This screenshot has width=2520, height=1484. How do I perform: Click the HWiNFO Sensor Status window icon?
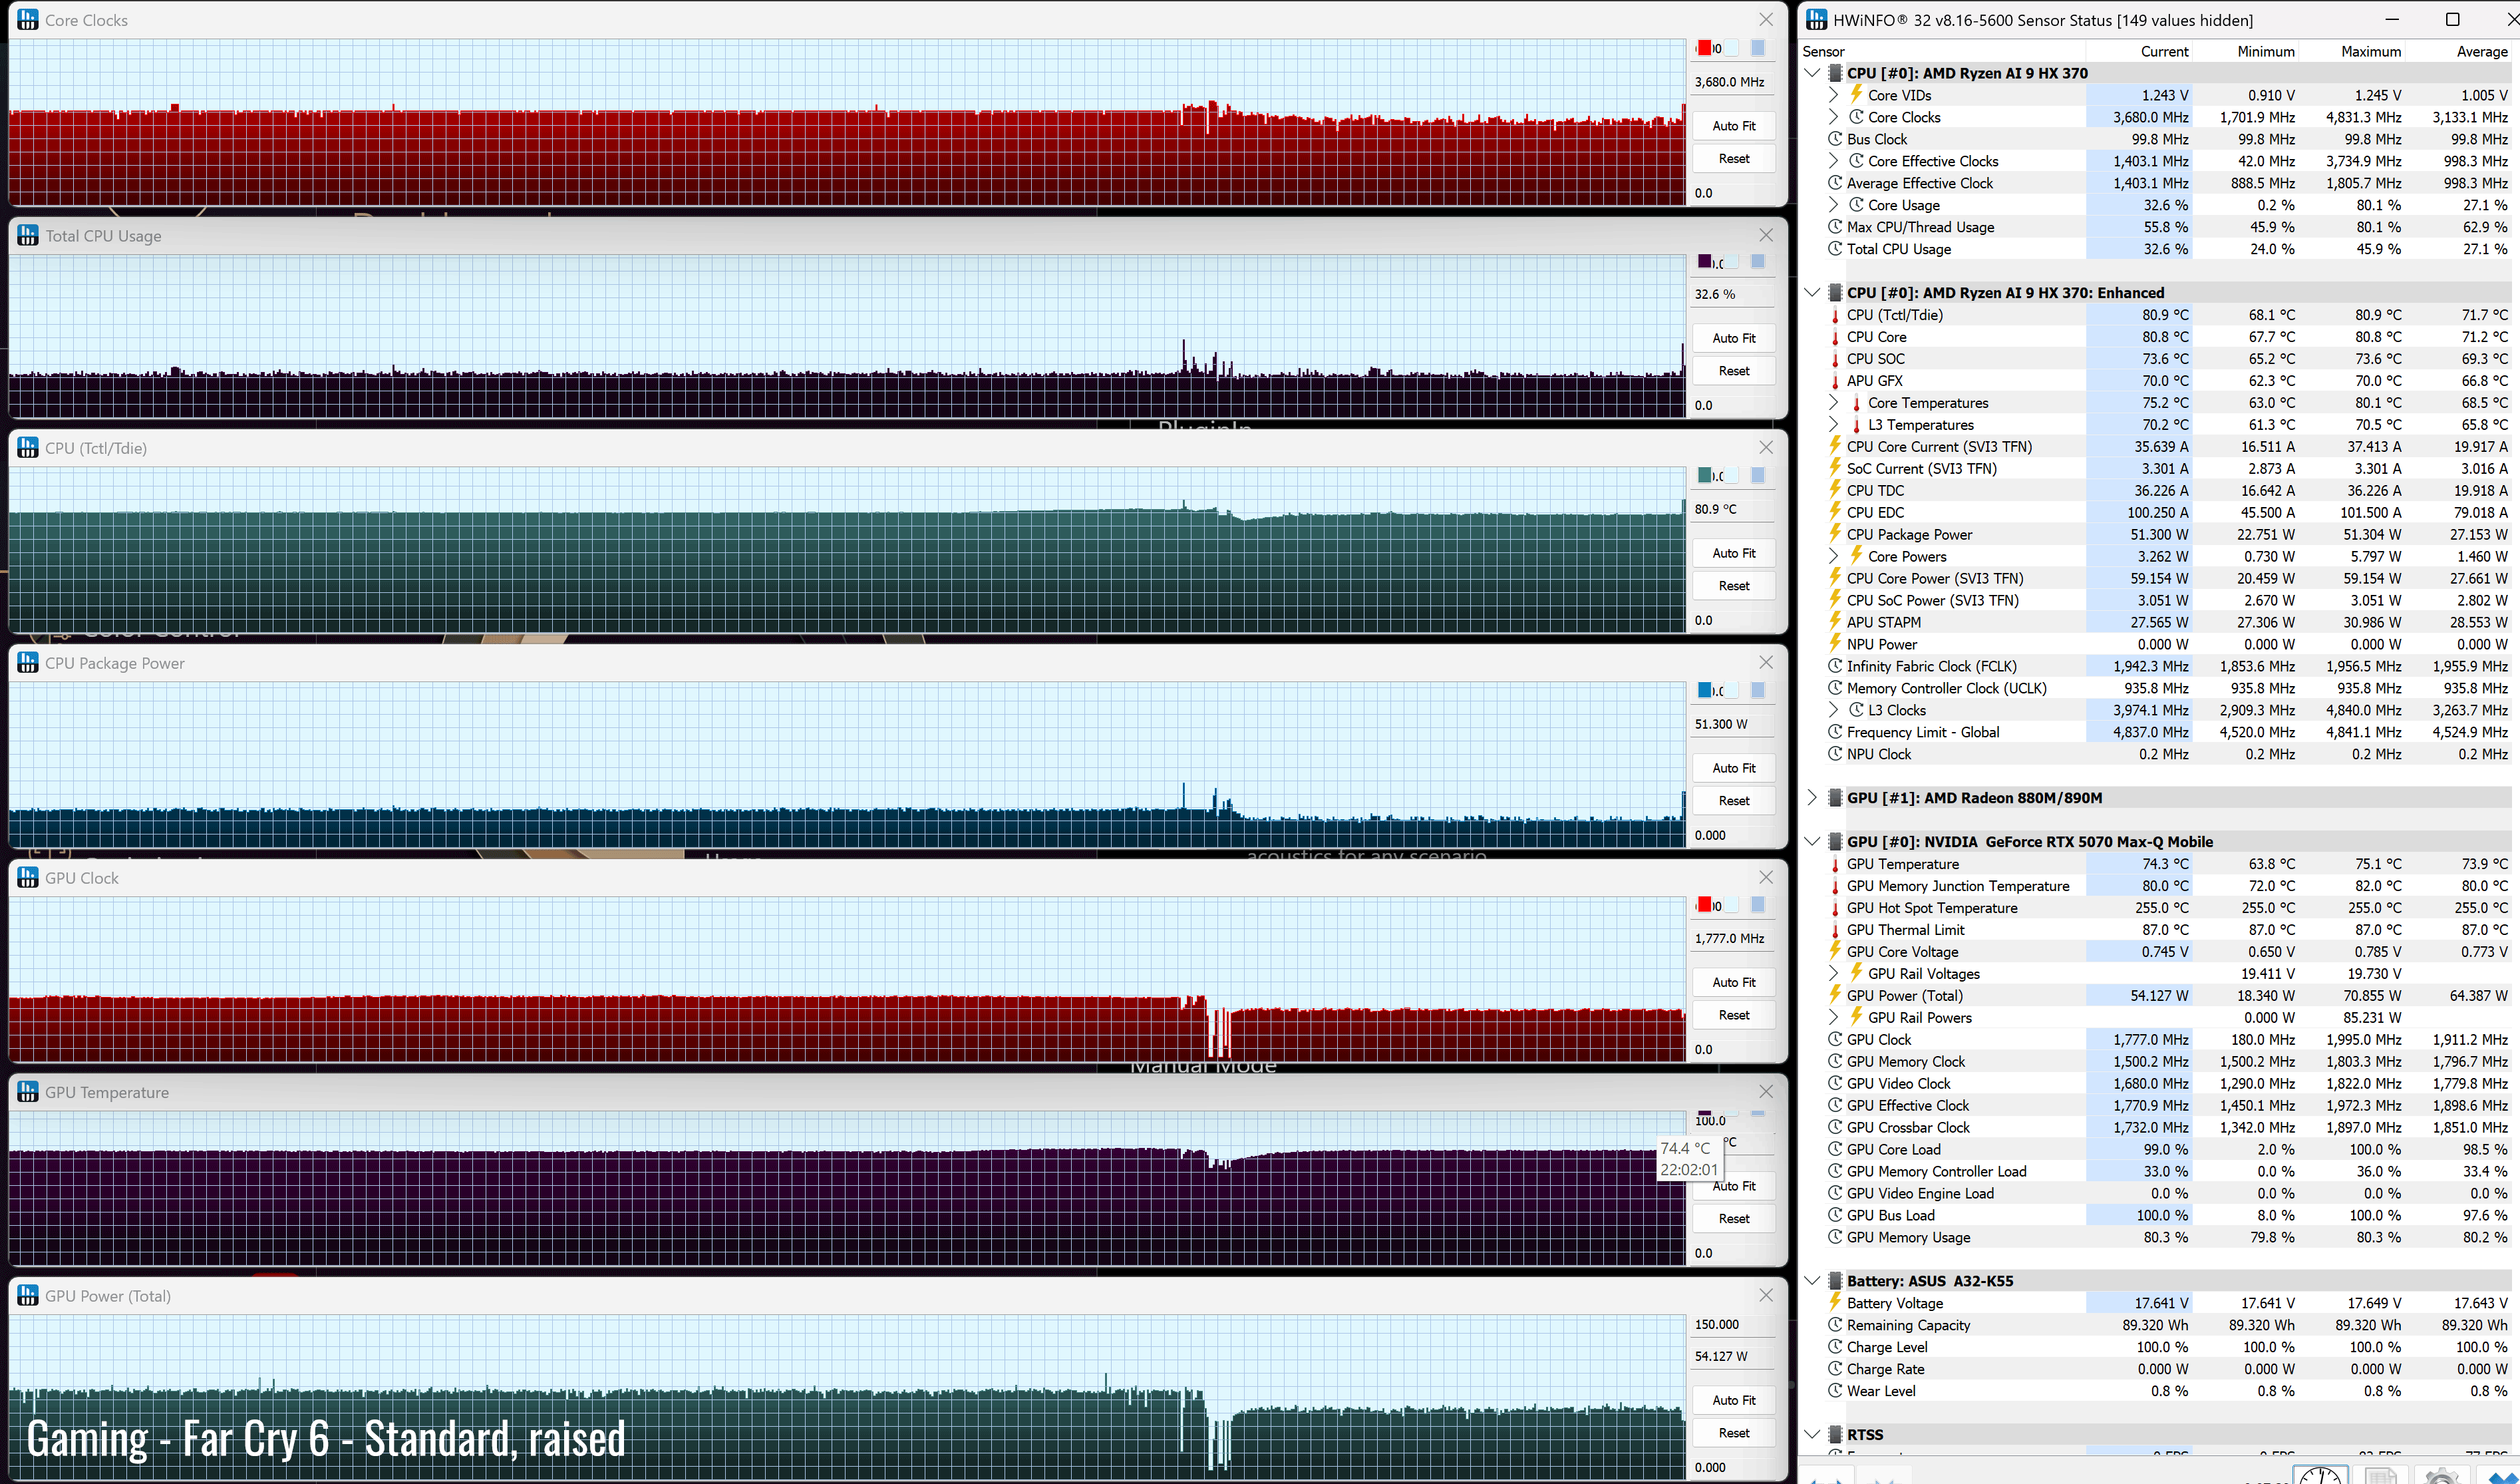pyautogui.click(x=1817, y=20)
